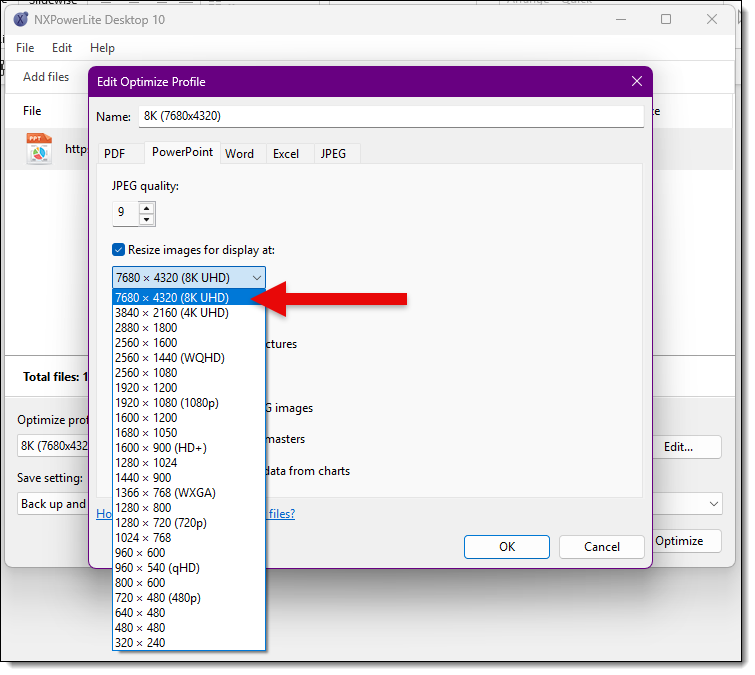Confirm with the OK button
Image resolution: width=755 pixels, height=675 pixels.
coord(507,547)
